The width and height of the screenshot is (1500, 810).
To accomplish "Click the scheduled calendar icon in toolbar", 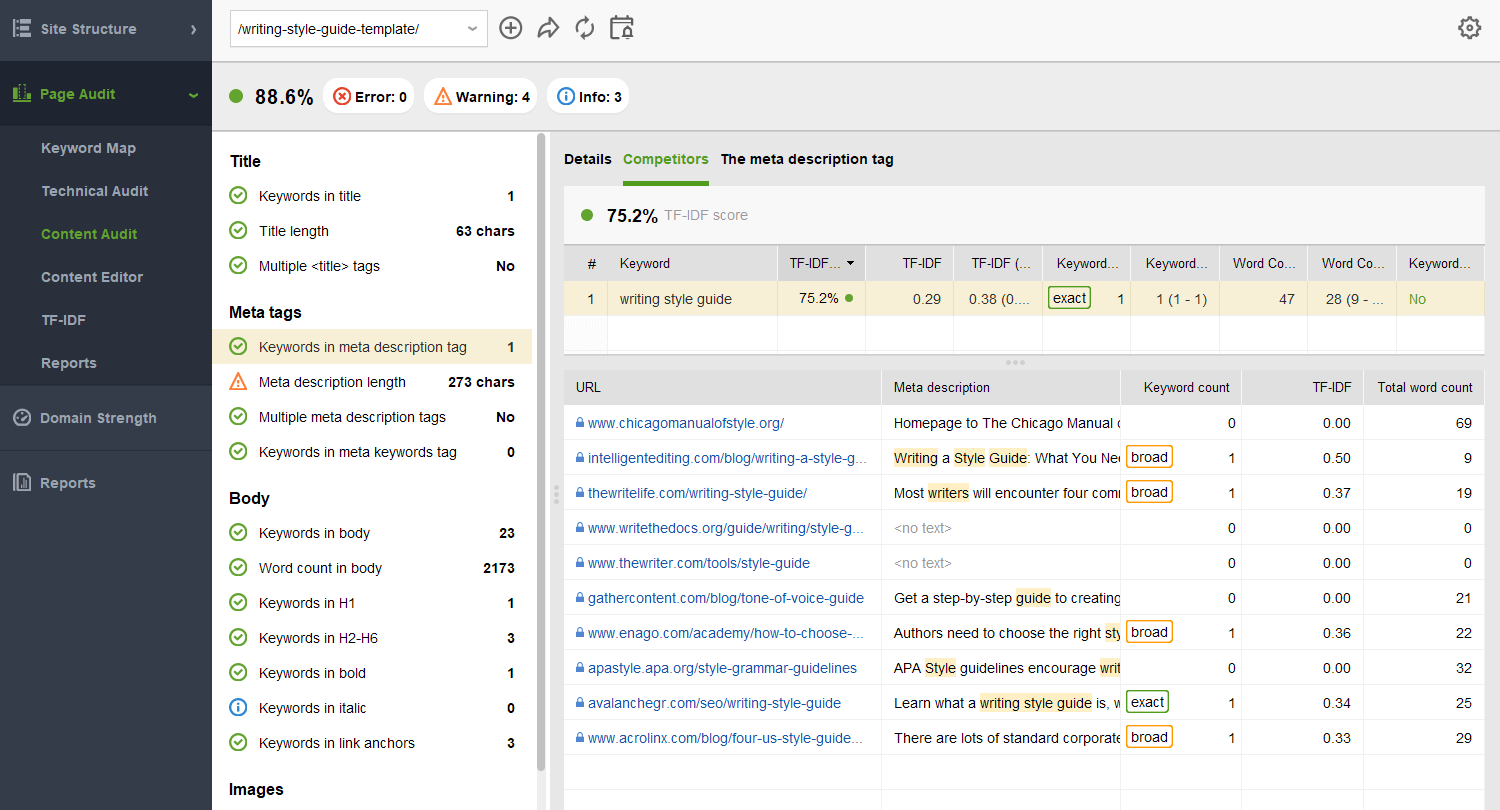I will 622,28.
